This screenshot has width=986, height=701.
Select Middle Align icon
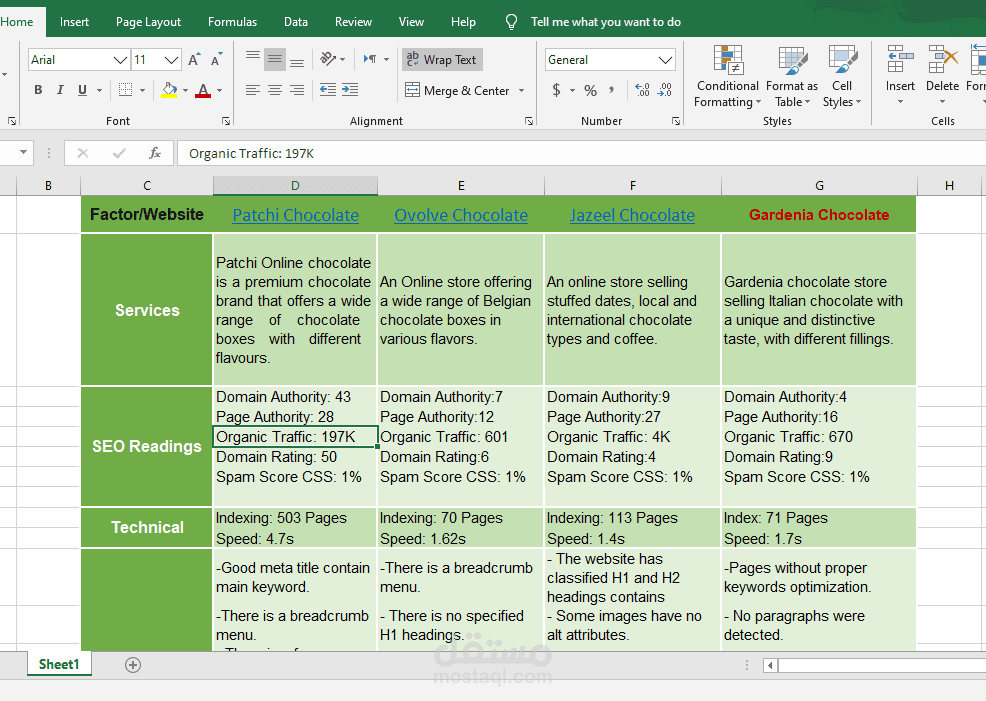click(275, 60)
